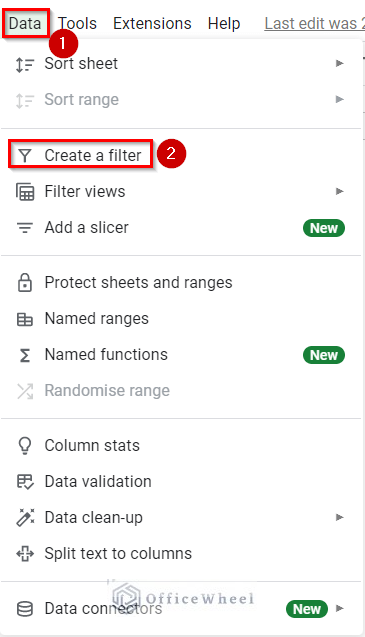This screenshot has height=637, width=365.
Task: Select the Data menu in menu bar
Action: pos(25,23)
